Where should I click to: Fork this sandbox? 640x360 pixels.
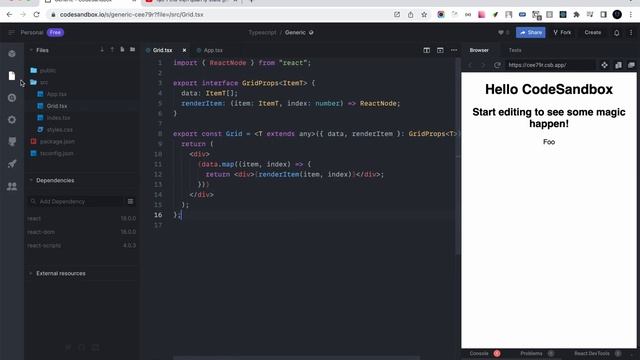click(562, 33)
